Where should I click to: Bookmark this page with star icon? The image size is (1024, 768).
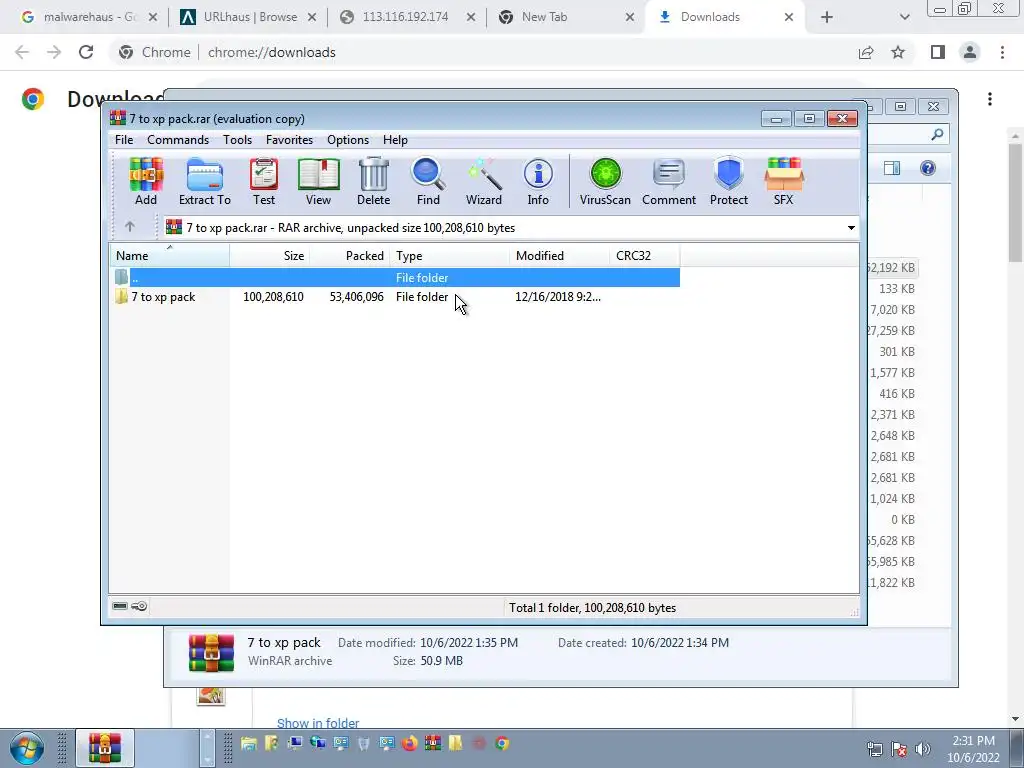point(898,52)
